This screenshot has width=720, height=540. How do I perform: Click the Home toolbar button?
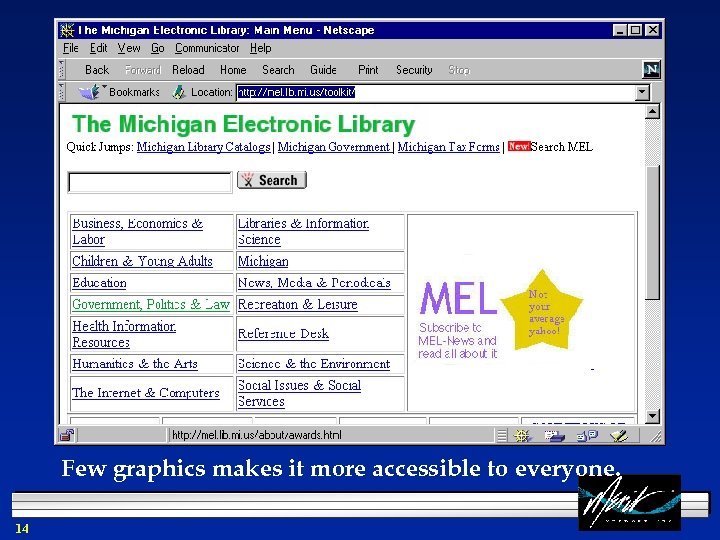(x=233, y=70)
